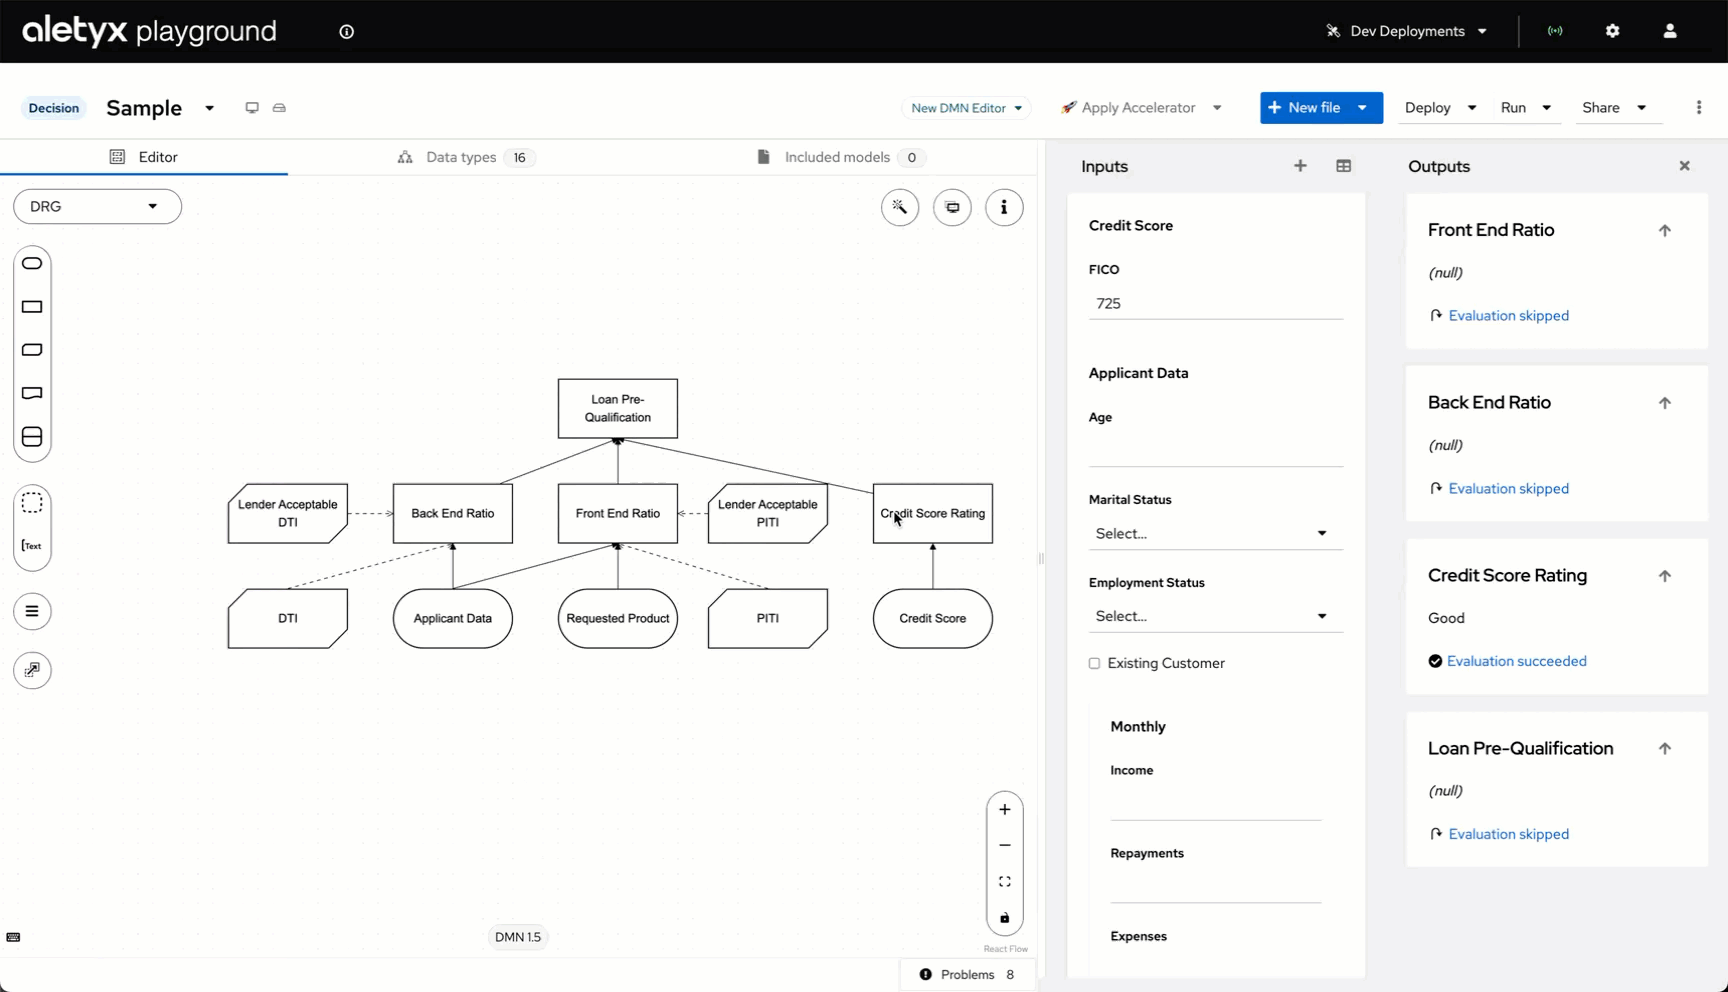Enable the Existing Customer checkbox
1728x992 pixels.
pos(1095,663)
